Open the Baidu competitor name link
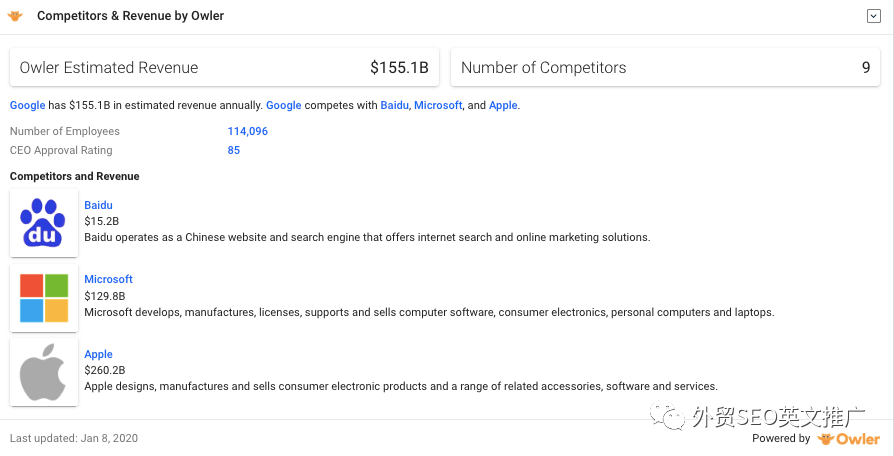This screenshot has height=456, width=894. pyautogui.click(x=98, y=205)
